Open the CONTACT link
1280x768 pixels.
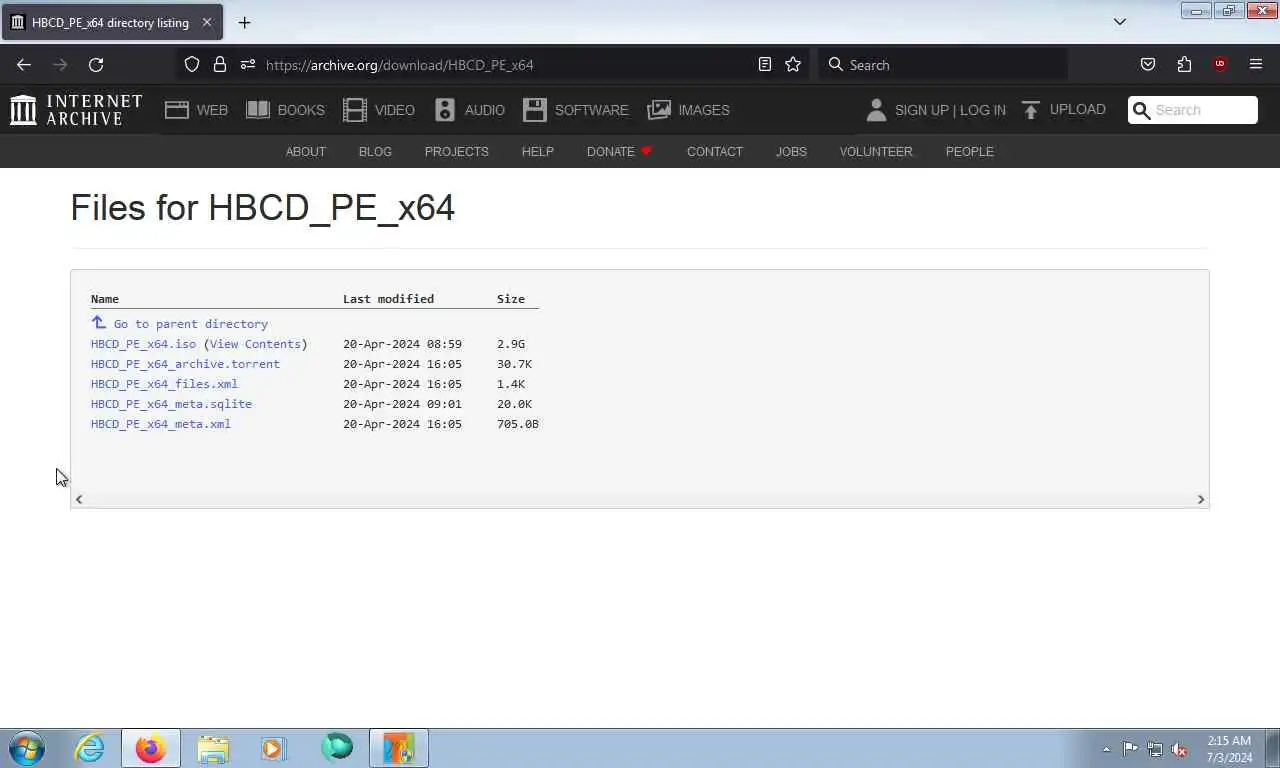(x=714, y=152)
